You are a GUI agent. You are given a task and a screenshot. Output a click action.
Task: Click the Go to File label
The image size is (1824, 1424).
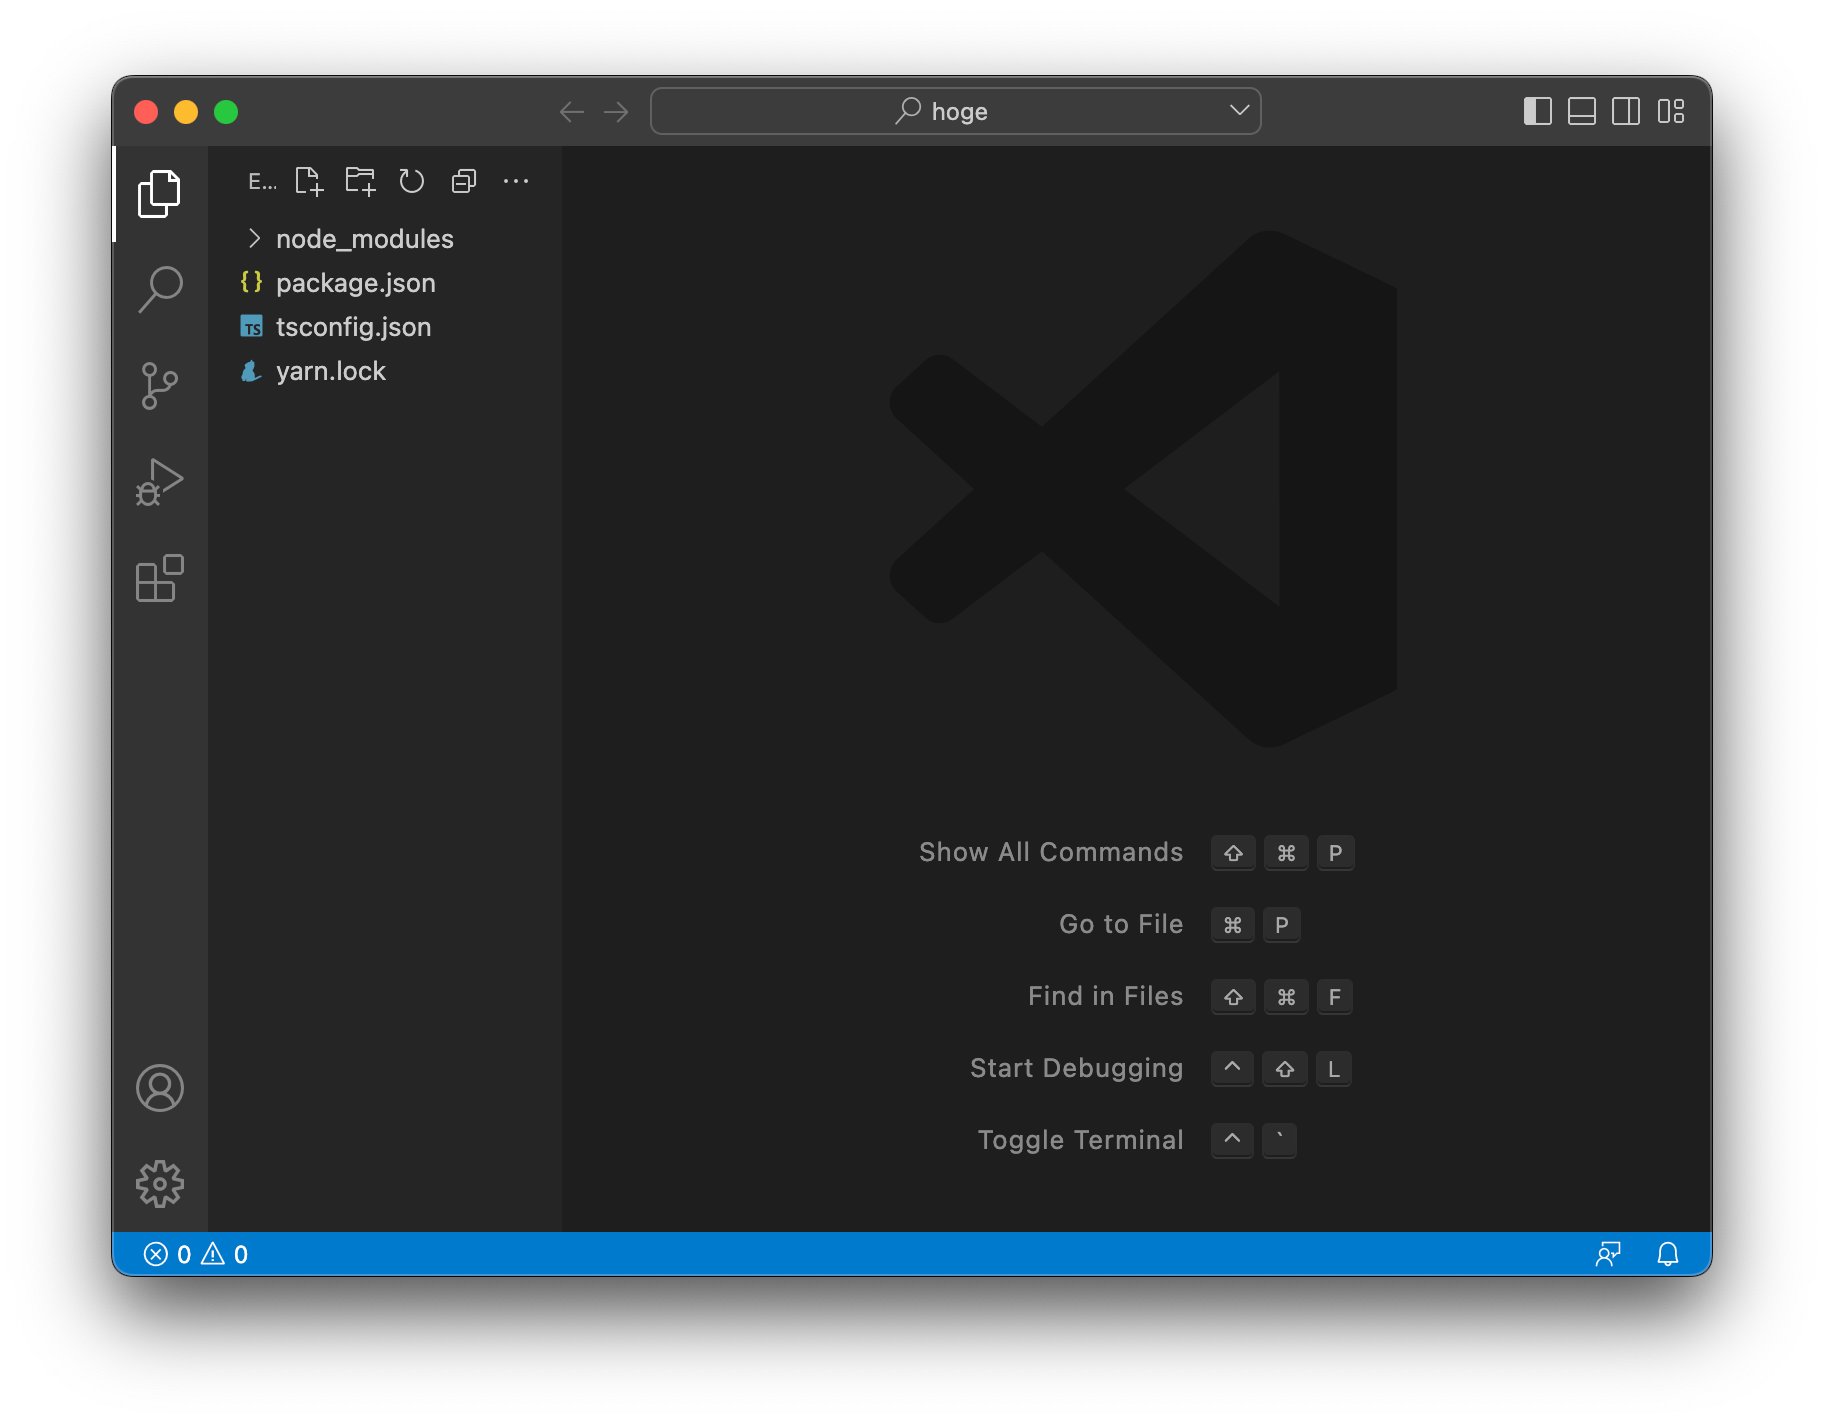(x=1121, y=924)
